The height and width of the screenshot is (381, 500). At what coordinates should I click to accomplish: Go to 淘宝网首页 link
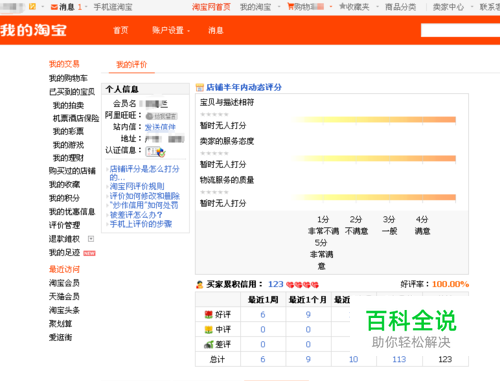click(211, 7)
